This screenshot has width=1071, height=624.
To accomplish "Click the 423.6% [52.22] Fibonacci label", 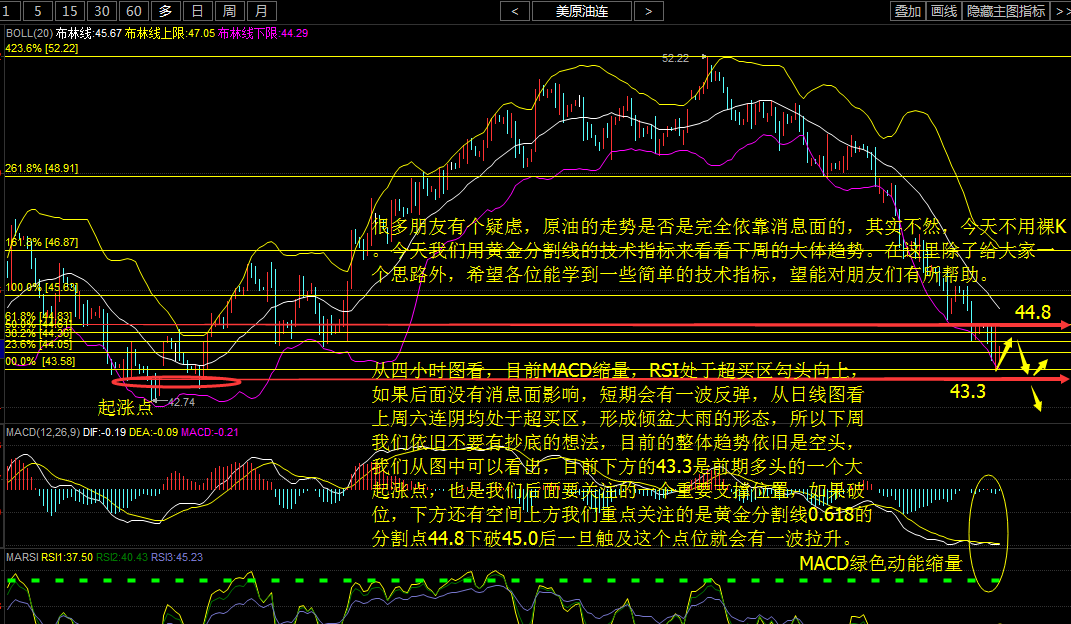I will tap(42, 48).
